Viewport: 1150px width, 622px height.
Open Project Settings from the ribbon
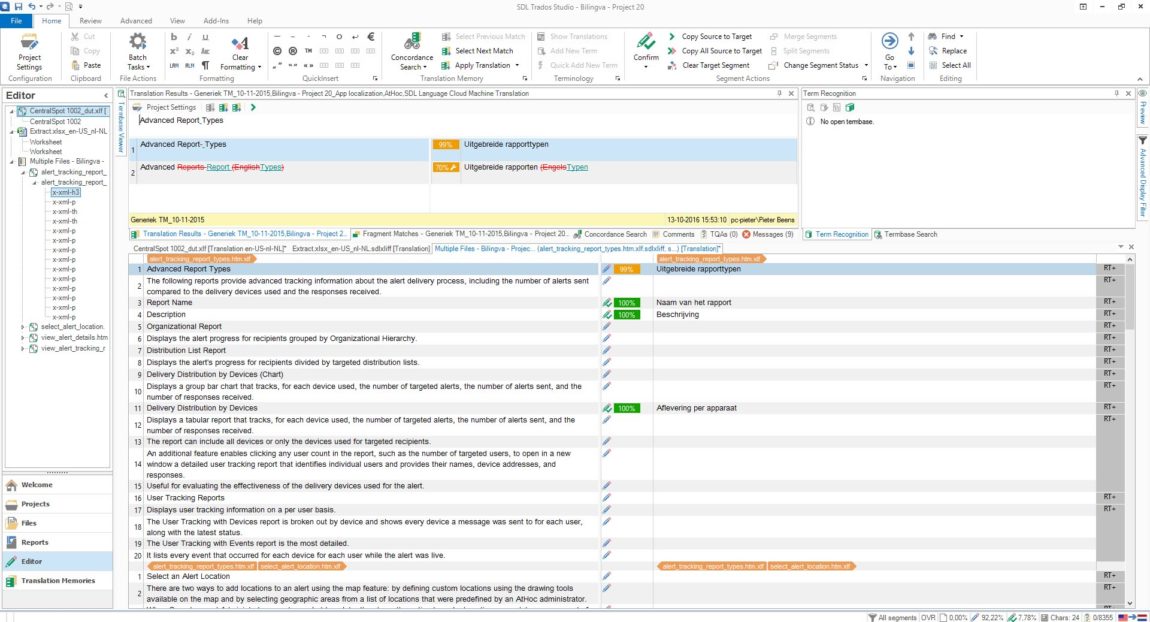29,51
